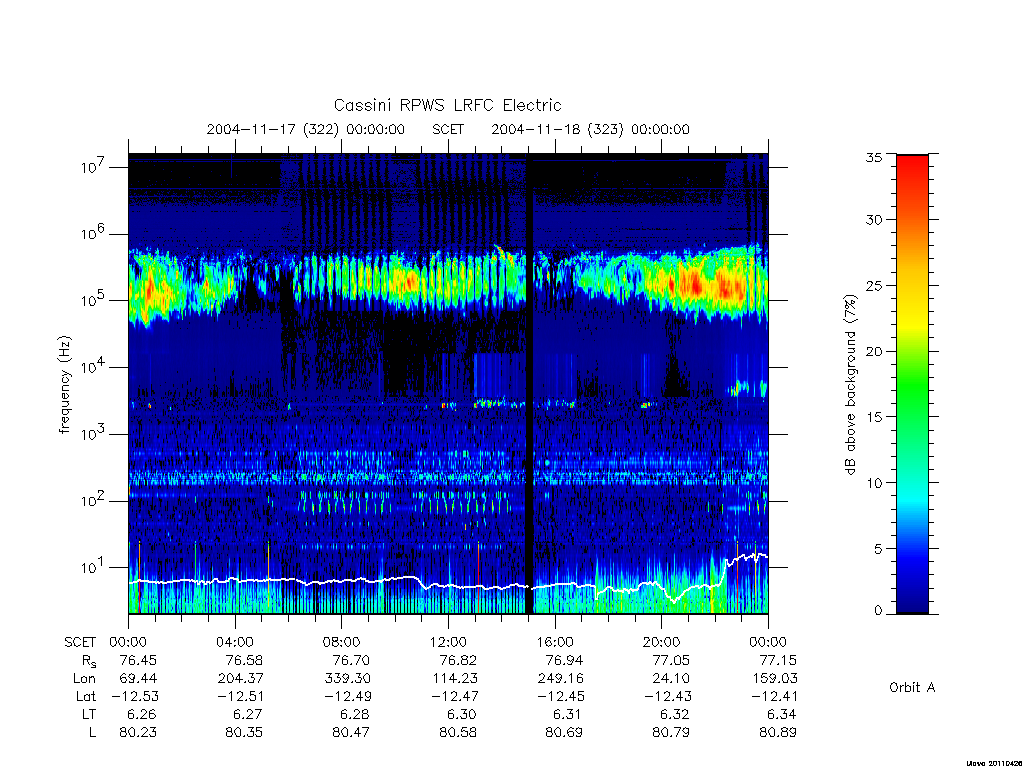
Task: Click the L value 80.47
Action: (351, 733)
